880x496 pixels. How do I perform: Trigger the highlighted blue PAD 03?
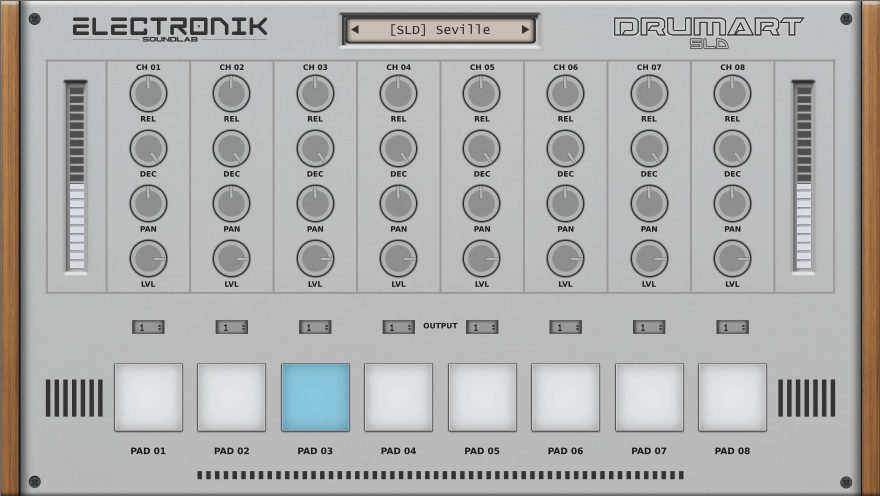[x=315, y=397]
